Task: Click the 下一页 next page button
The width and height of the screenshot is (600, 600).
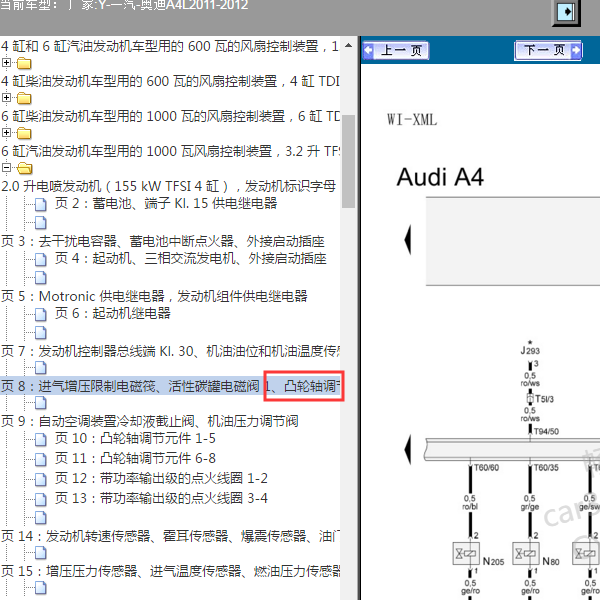Action: (548, 50)
